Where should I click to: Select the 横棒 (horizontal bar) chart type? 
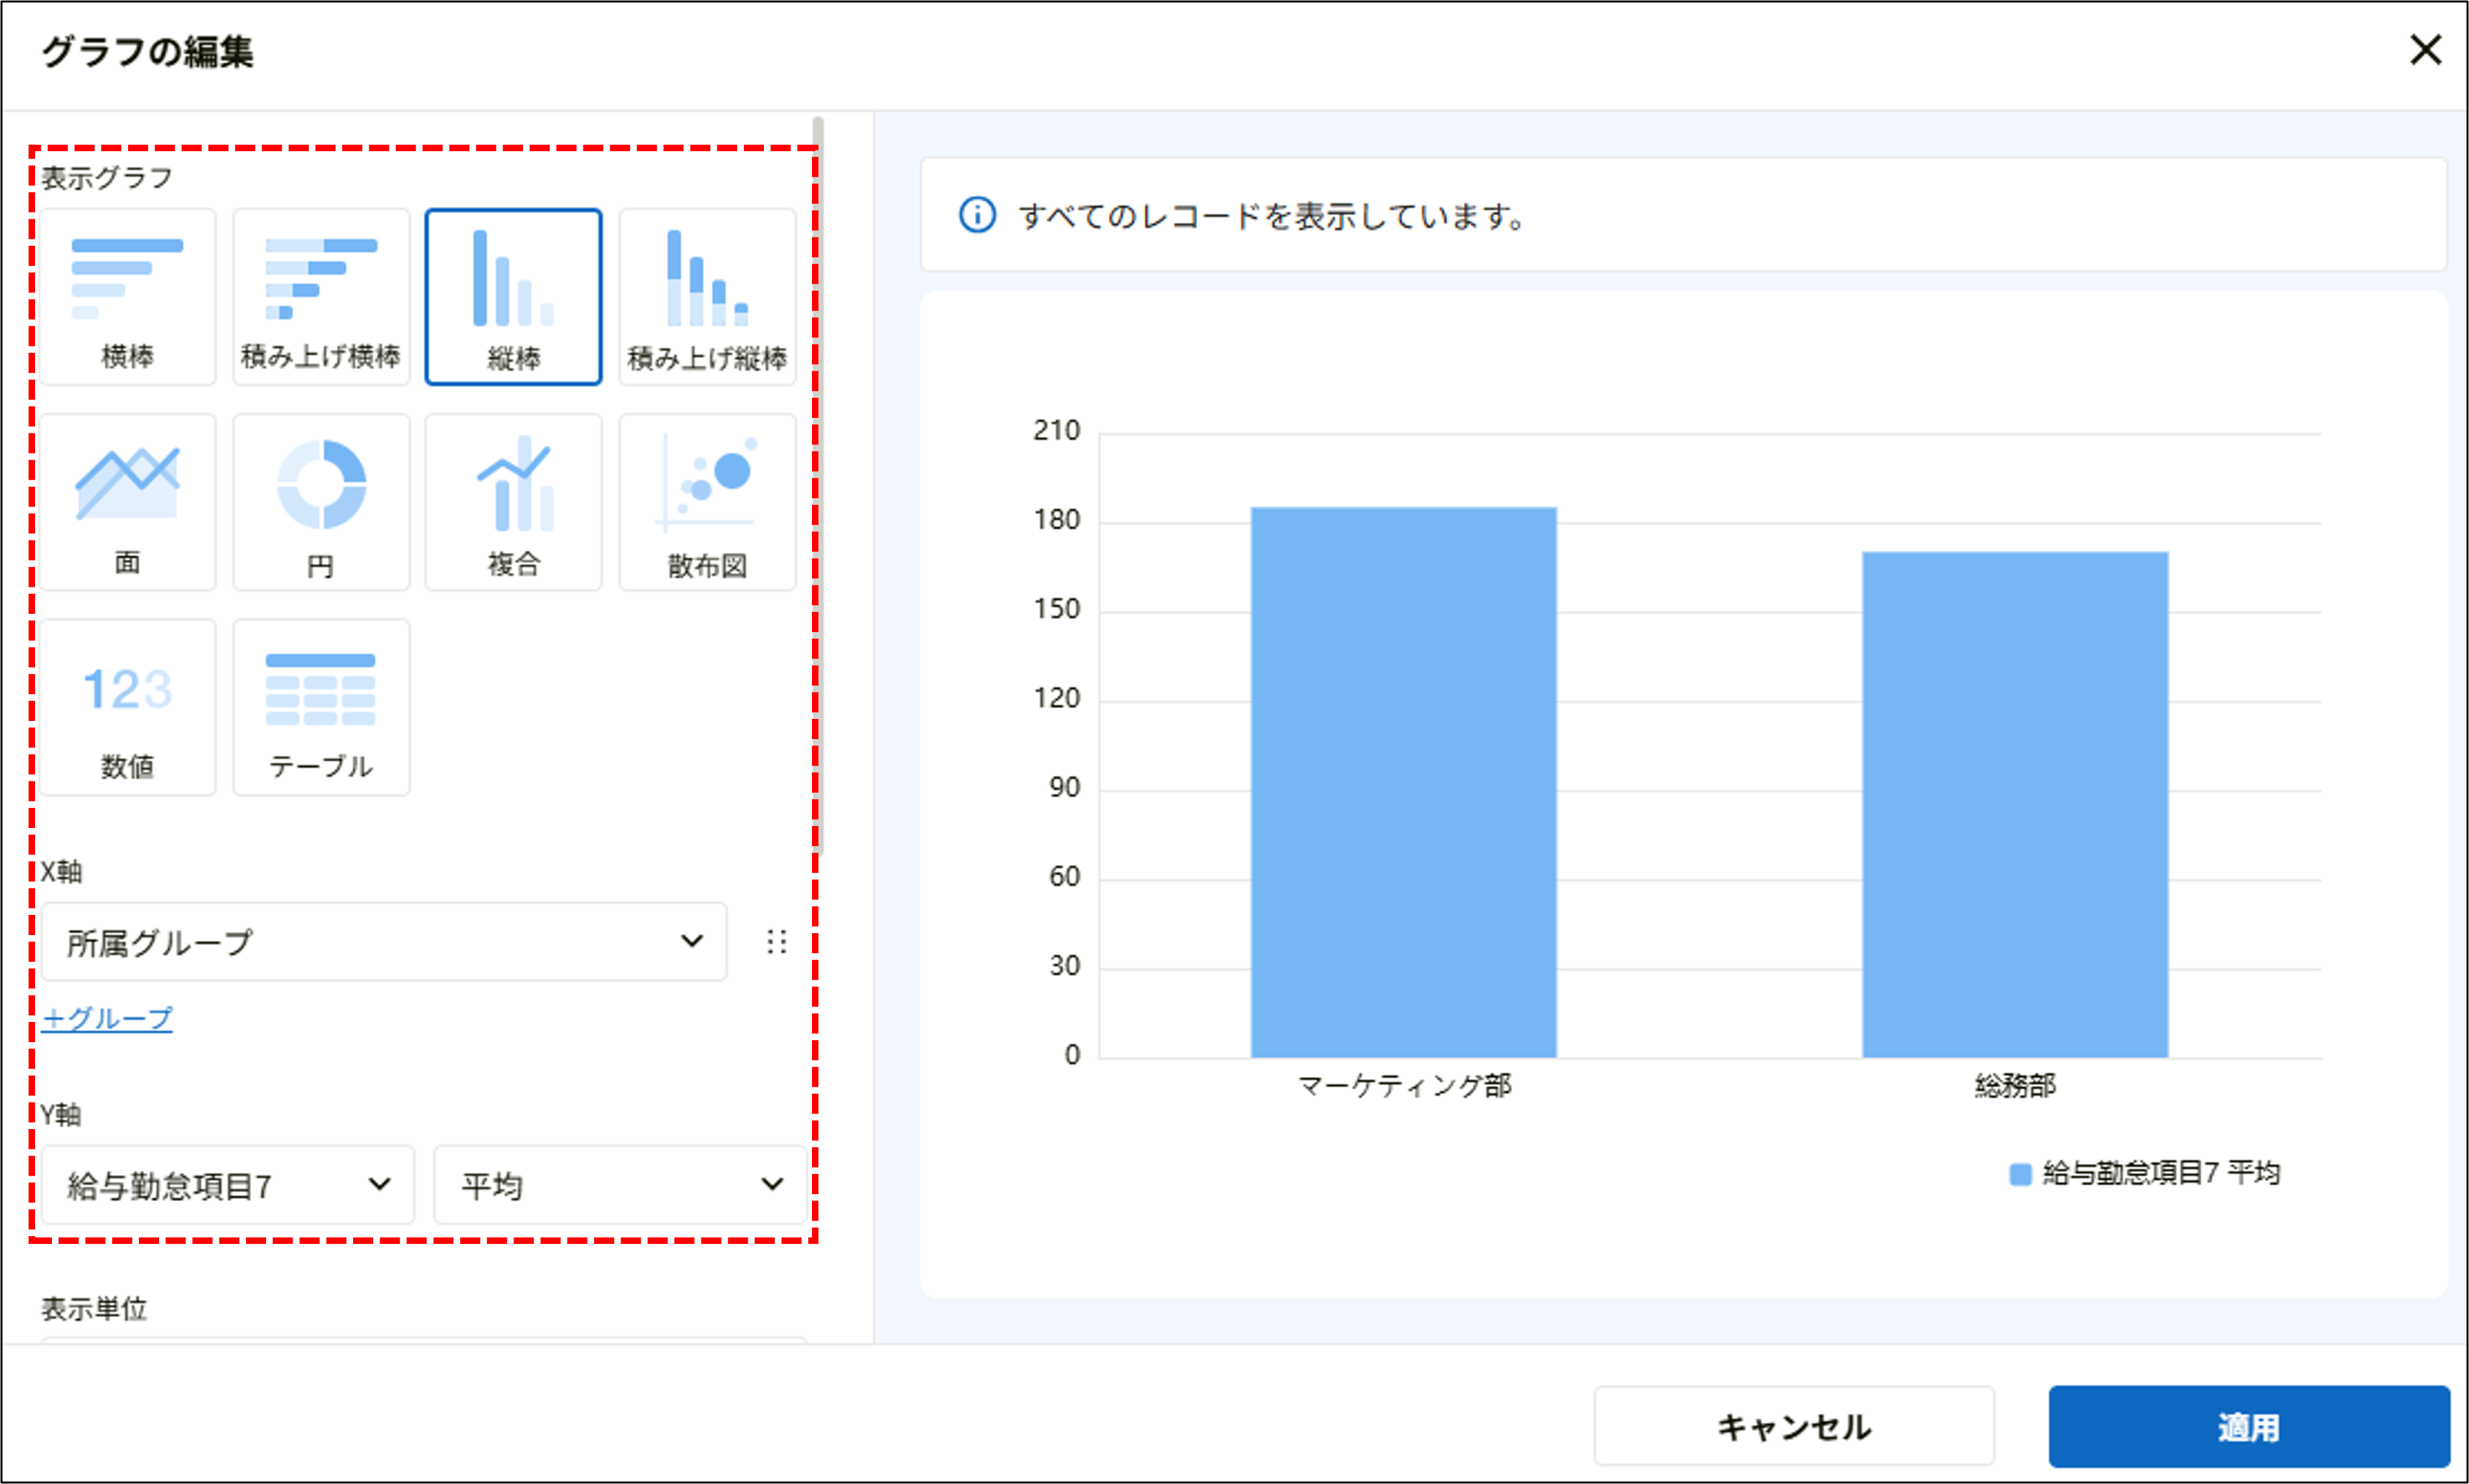pos(128,295)
